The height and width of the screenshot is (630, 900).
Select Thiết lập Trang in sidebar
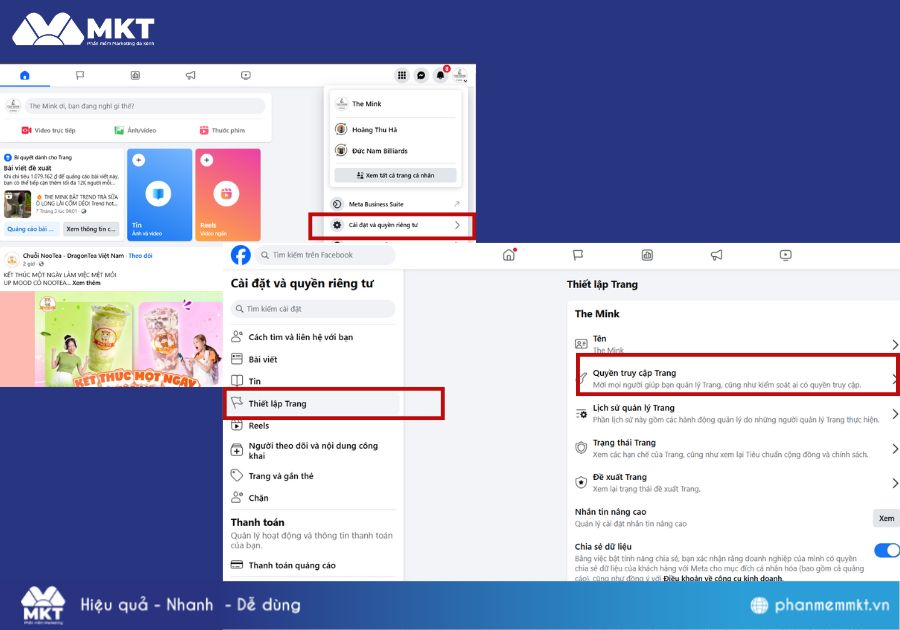click(x=313, y=403)
